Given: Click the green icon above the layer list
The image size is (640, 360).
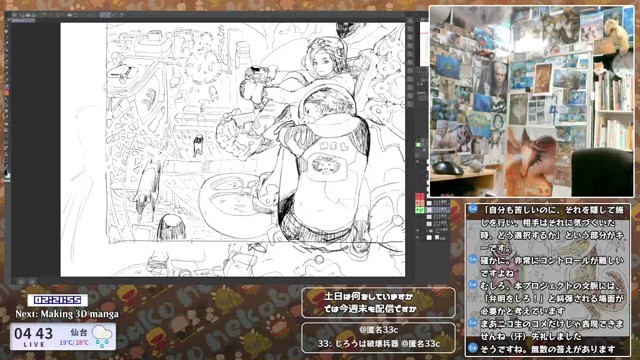Looking at the screenshot, I should [x=418, y=144].
